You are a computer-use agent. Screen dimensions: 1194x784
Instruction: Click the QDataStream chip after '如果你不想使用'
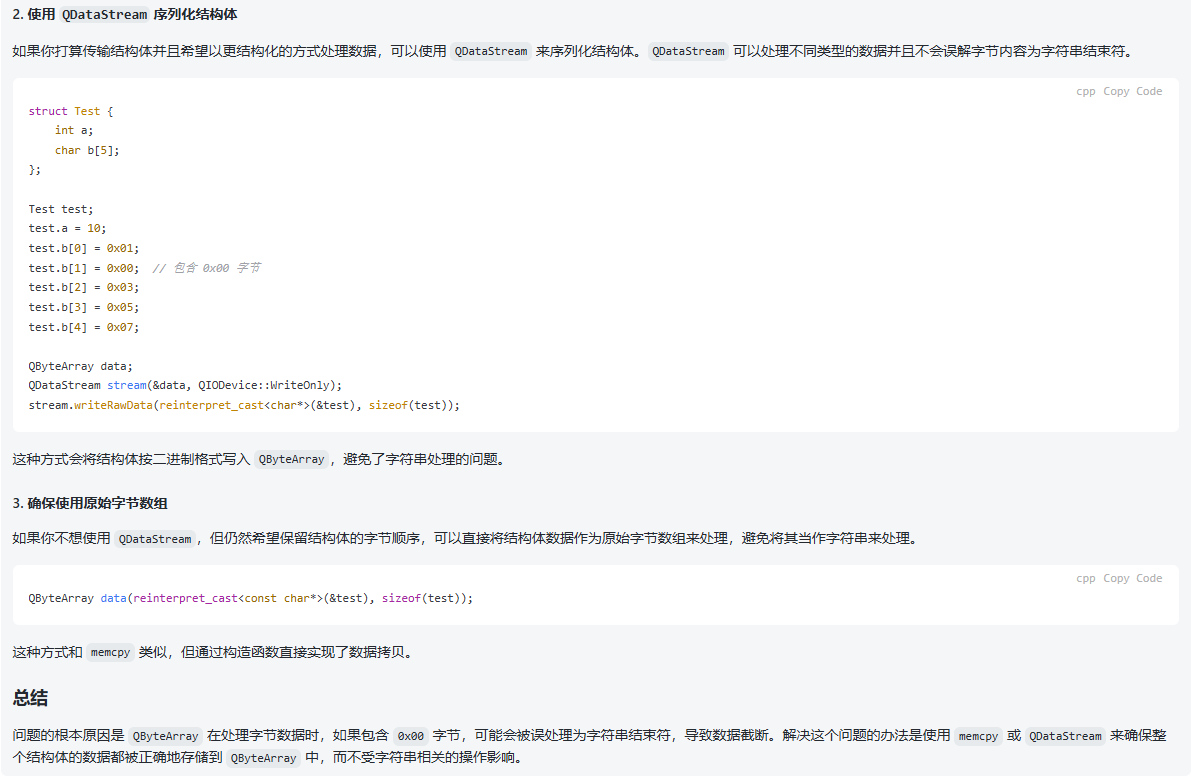point(154,539)
